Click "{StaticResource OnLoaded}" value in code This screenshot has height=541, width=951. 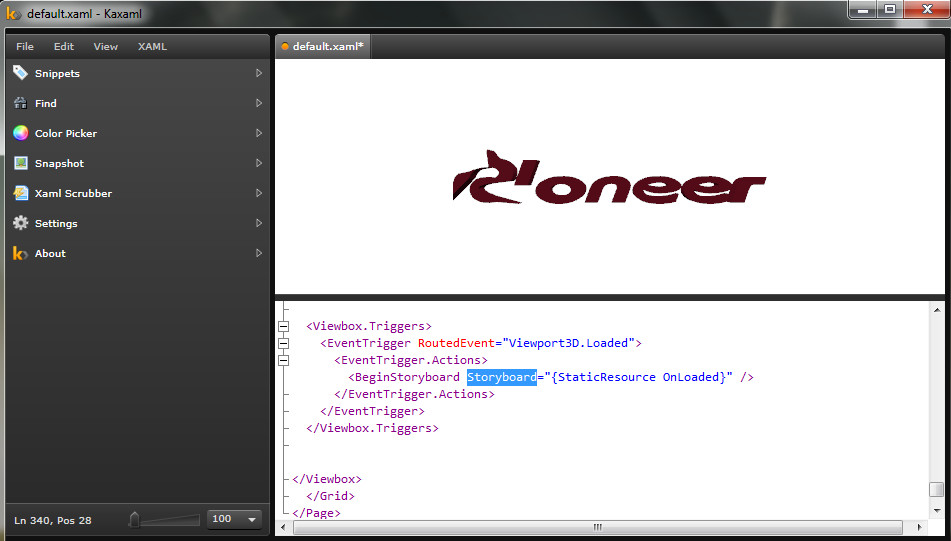pyautogui.click(x=639, y=377)
